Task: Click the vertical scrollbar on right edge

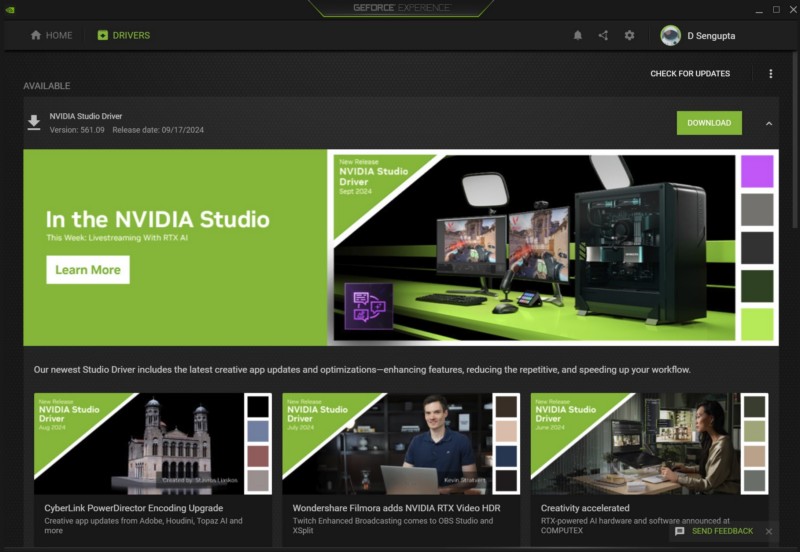Action: coord(795,140)
